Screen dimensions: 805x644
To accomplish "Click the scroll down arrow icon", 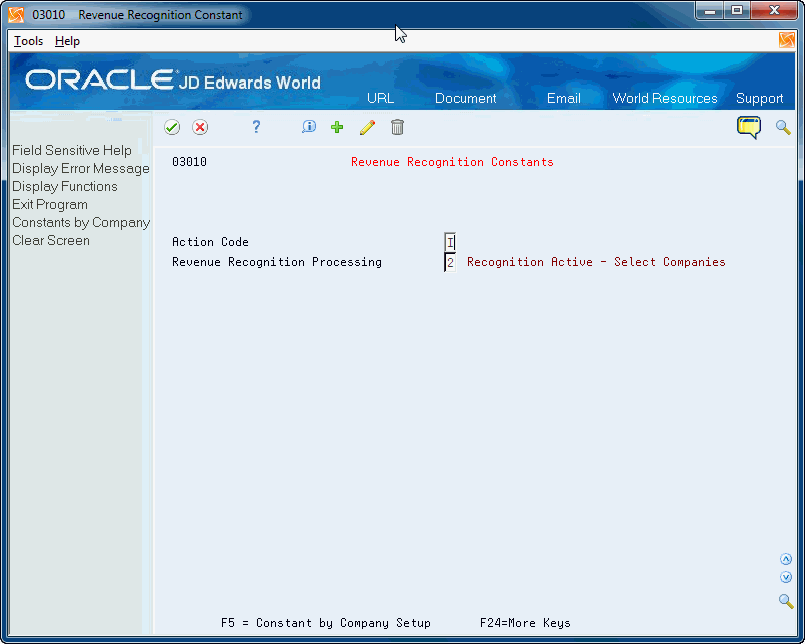I will (785, 577).
